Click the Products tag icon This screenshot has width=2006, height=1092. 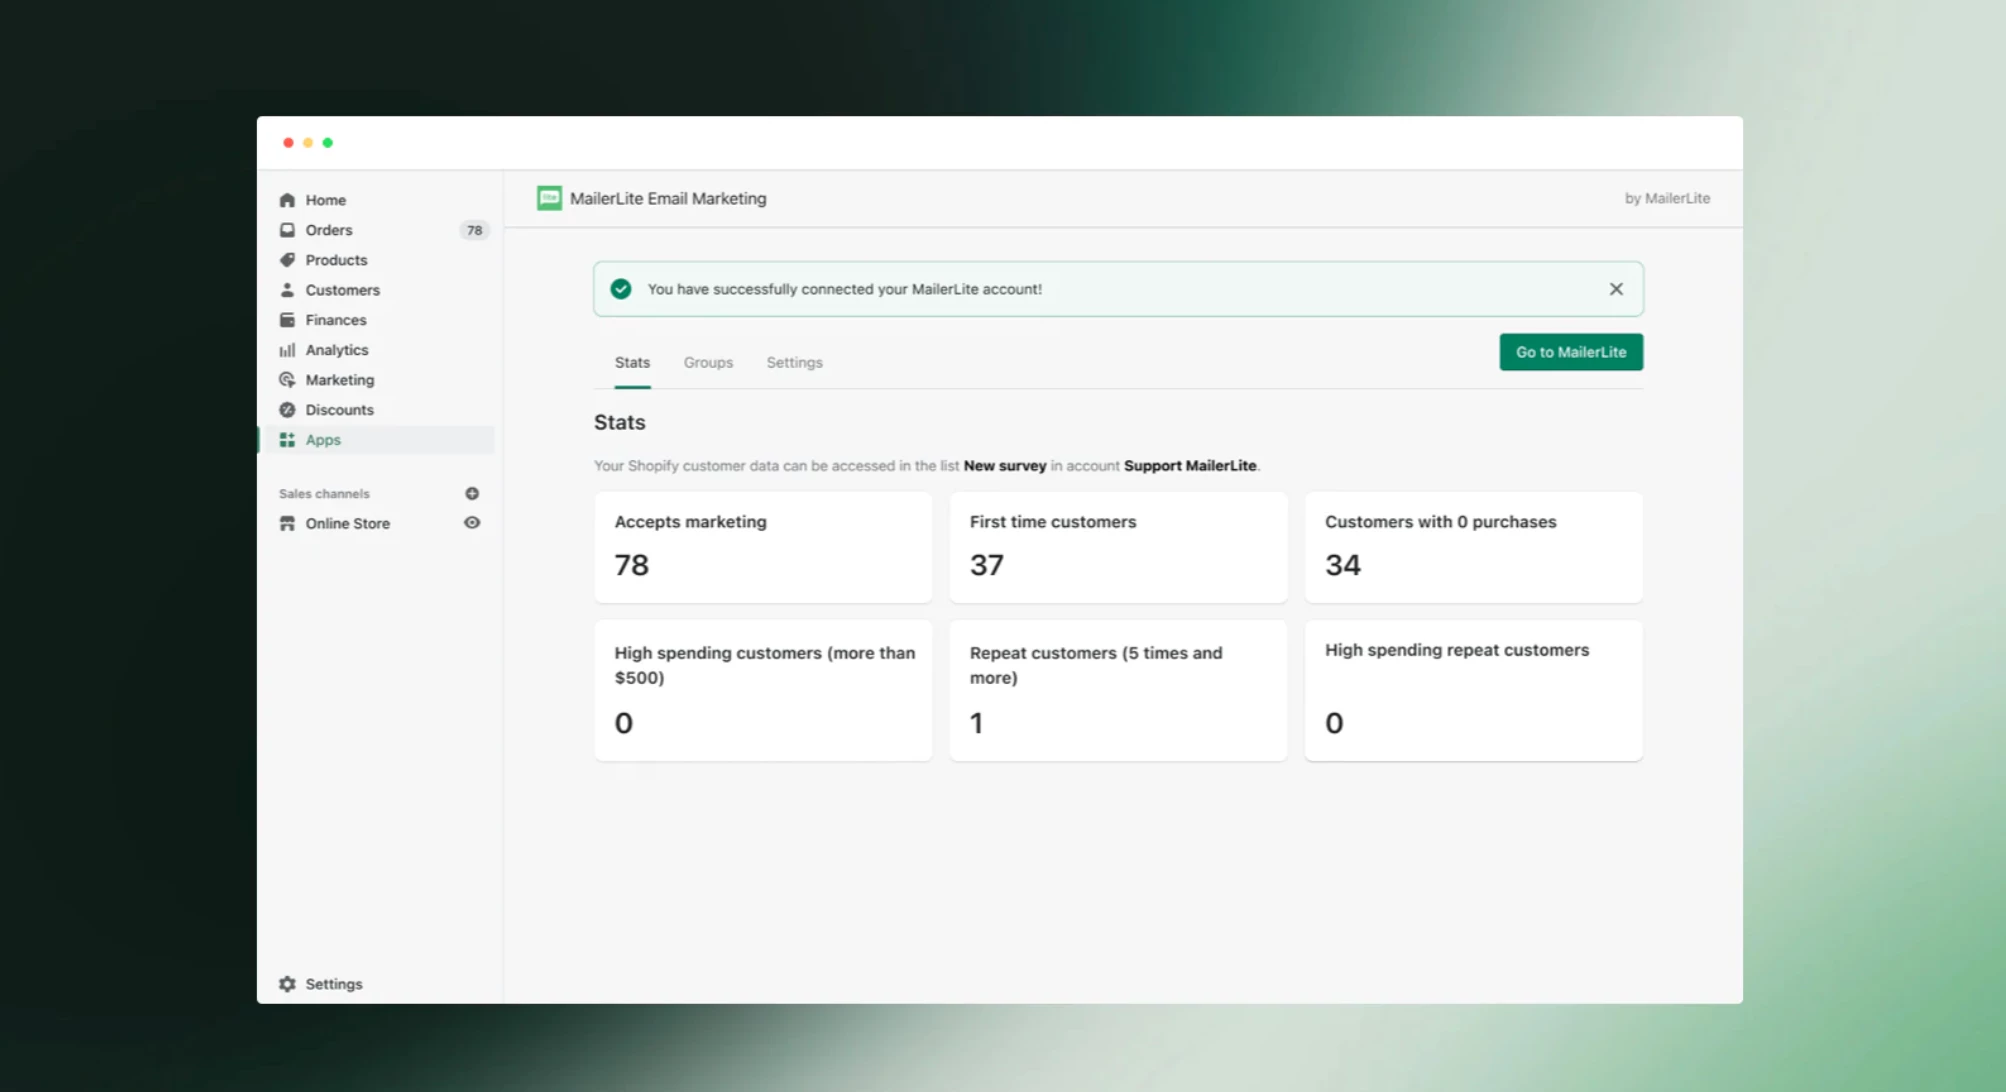click(x=287, y=260)
